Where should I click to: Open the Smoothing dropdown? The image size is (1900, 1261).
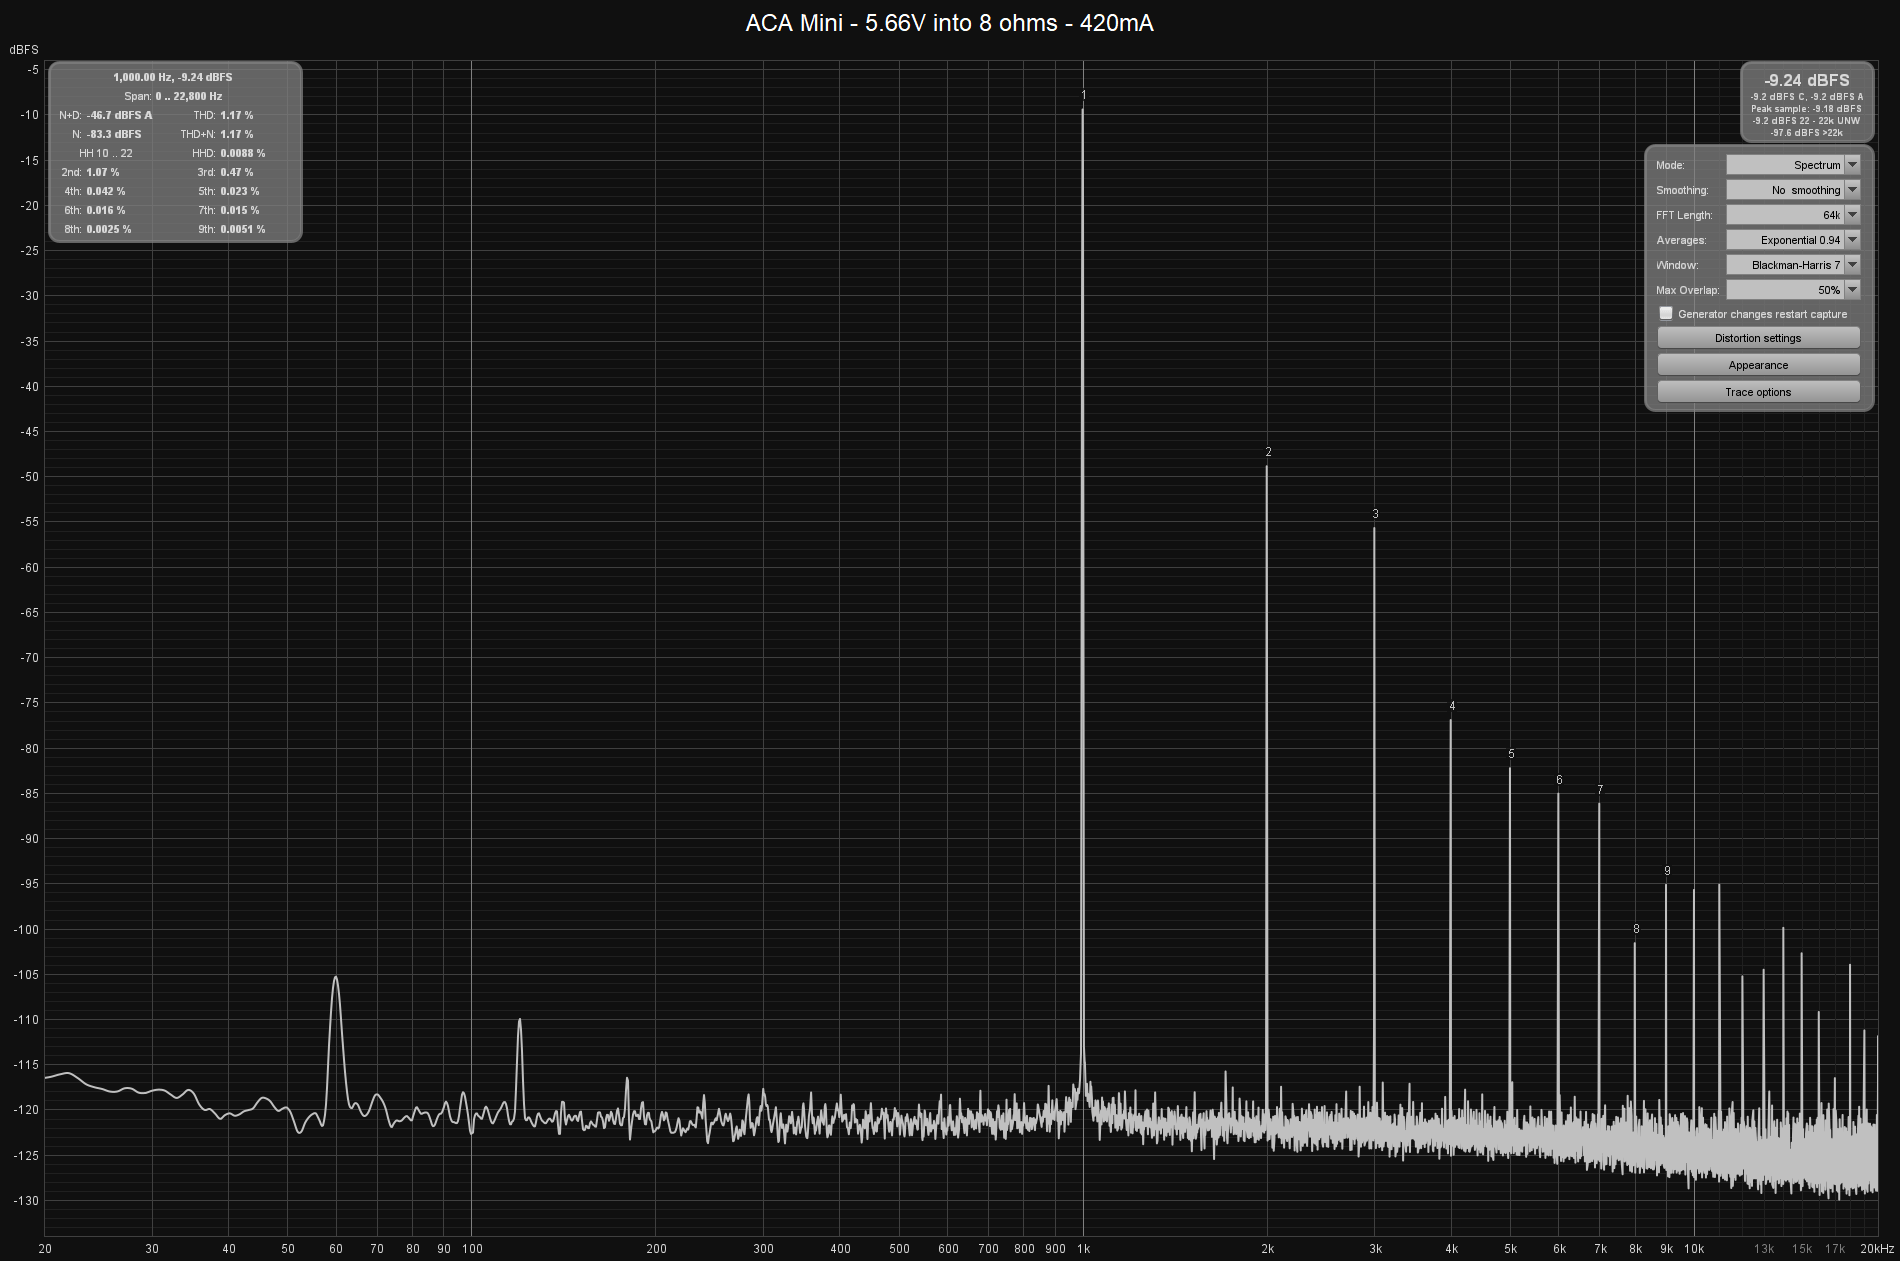tap(1793, 190)
